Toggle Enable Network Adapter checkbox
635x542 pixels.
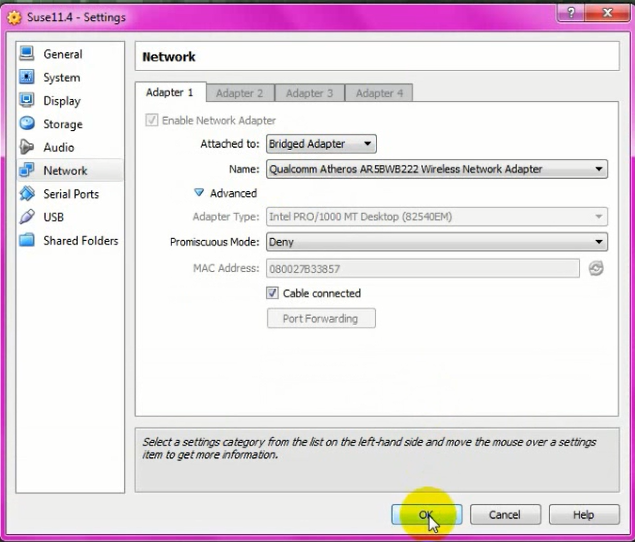point(151,120)
